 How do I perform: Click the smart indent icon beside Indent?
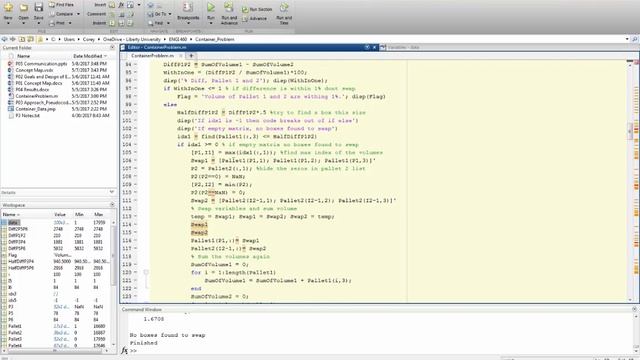click(112, 23)
